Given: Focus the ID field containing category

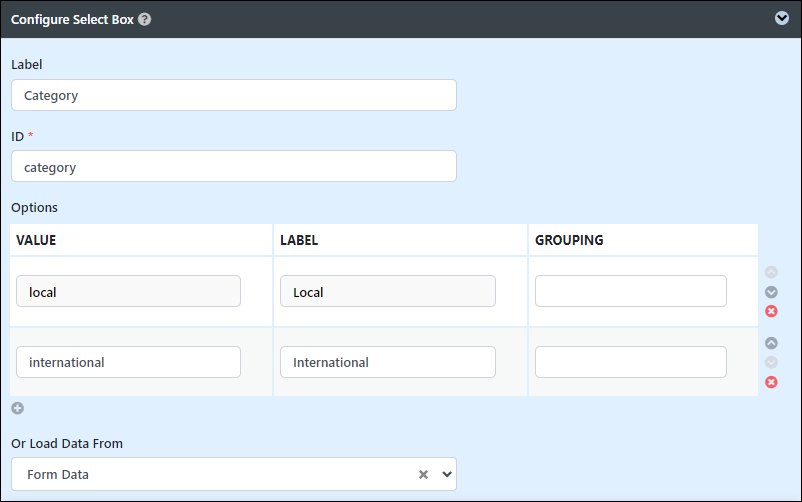Looking at the screenshot, I should tap(234, 166).
